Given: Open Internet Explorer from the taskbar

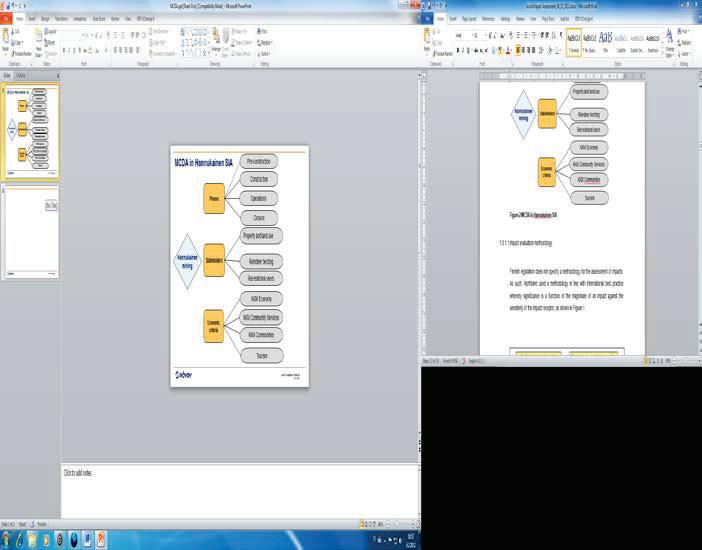Looking at the screenshot, I should 19,540.
